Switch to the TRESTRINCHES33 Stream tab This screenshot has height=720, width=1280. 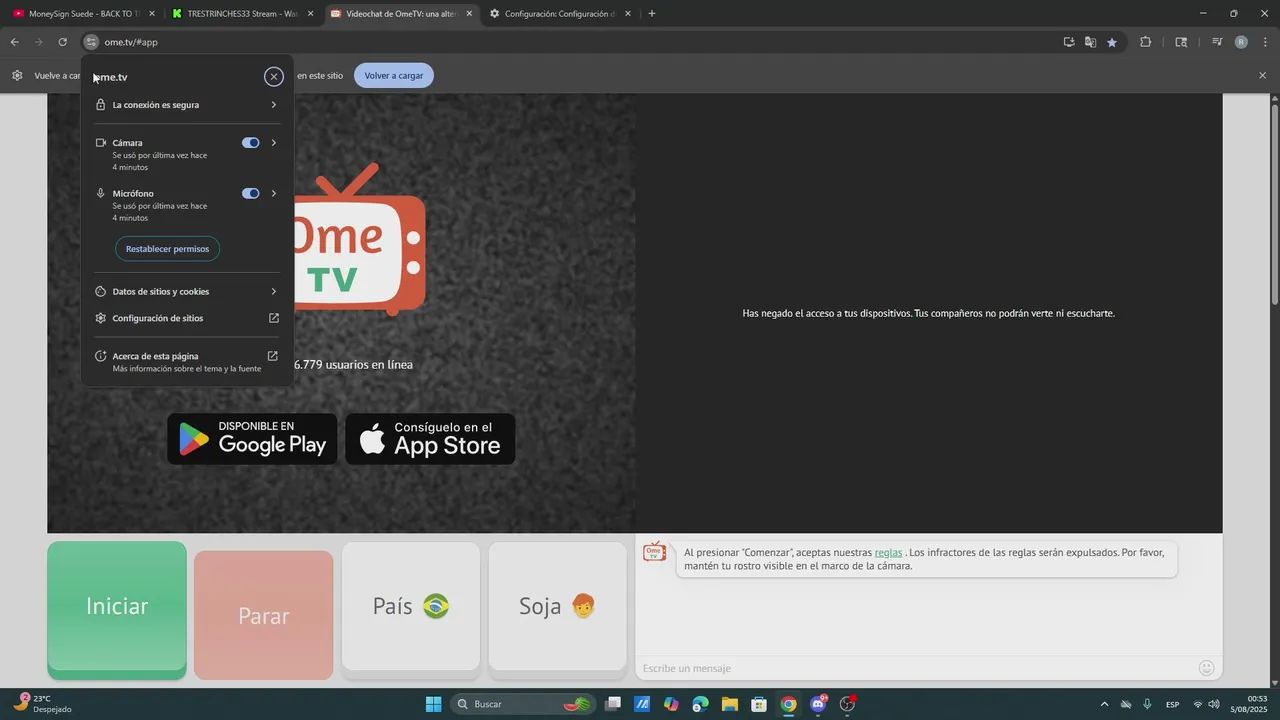click(242, 14)
